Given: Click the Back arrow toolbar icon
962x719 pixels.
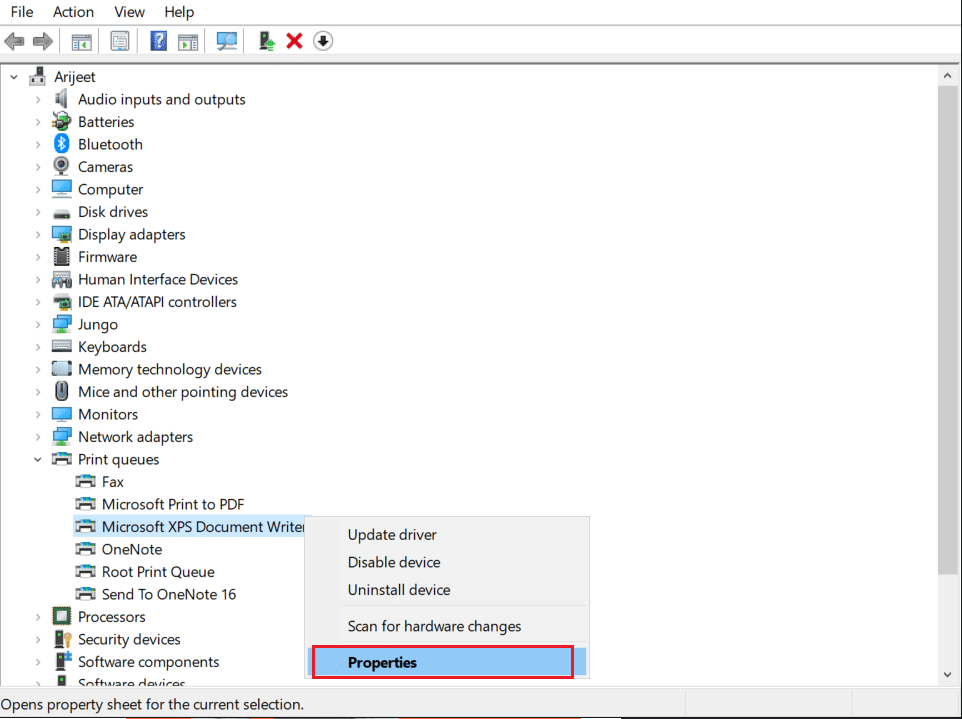Looking at the screenshot, I should [x=14, y=42].
